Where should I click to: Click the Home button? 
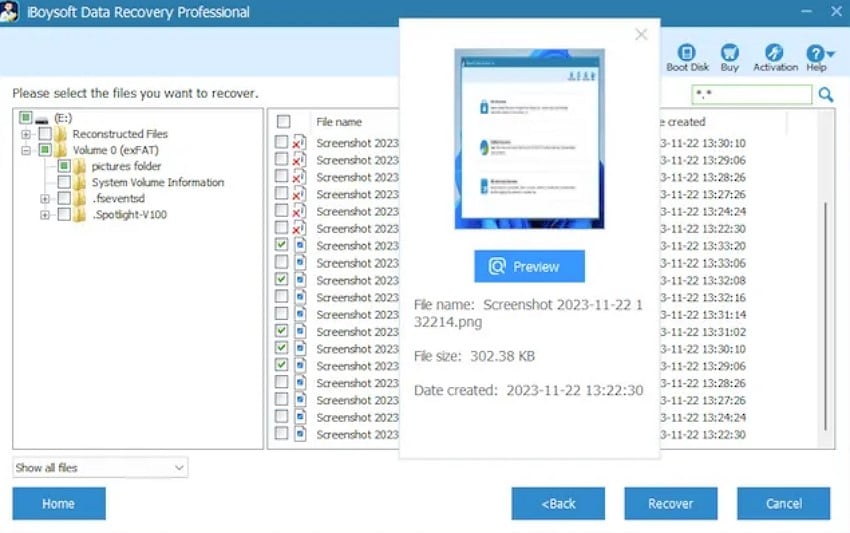pos(59,503)
